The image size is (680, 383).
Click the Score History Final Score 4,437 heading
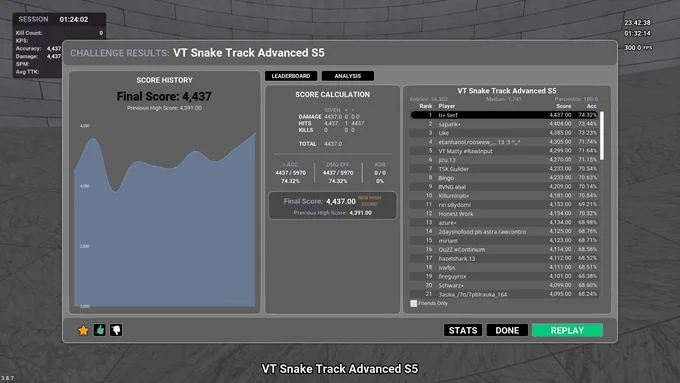coord(164,96)
